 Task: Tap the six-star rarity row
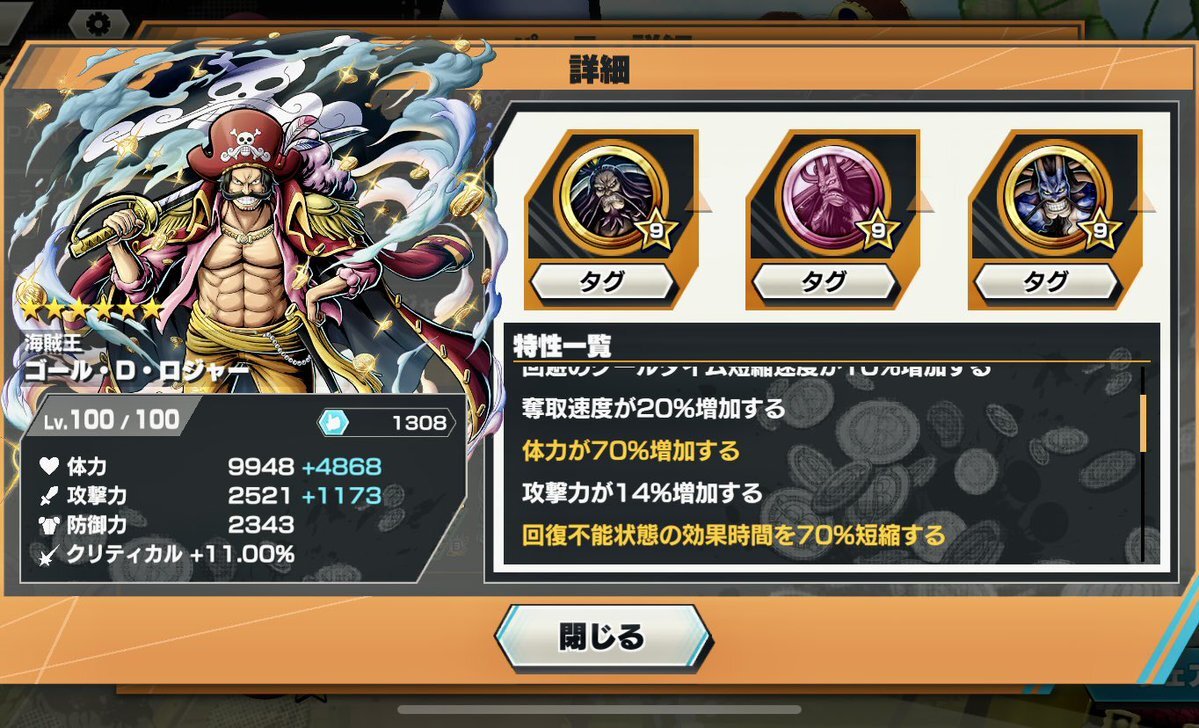(x=92, y=309)
